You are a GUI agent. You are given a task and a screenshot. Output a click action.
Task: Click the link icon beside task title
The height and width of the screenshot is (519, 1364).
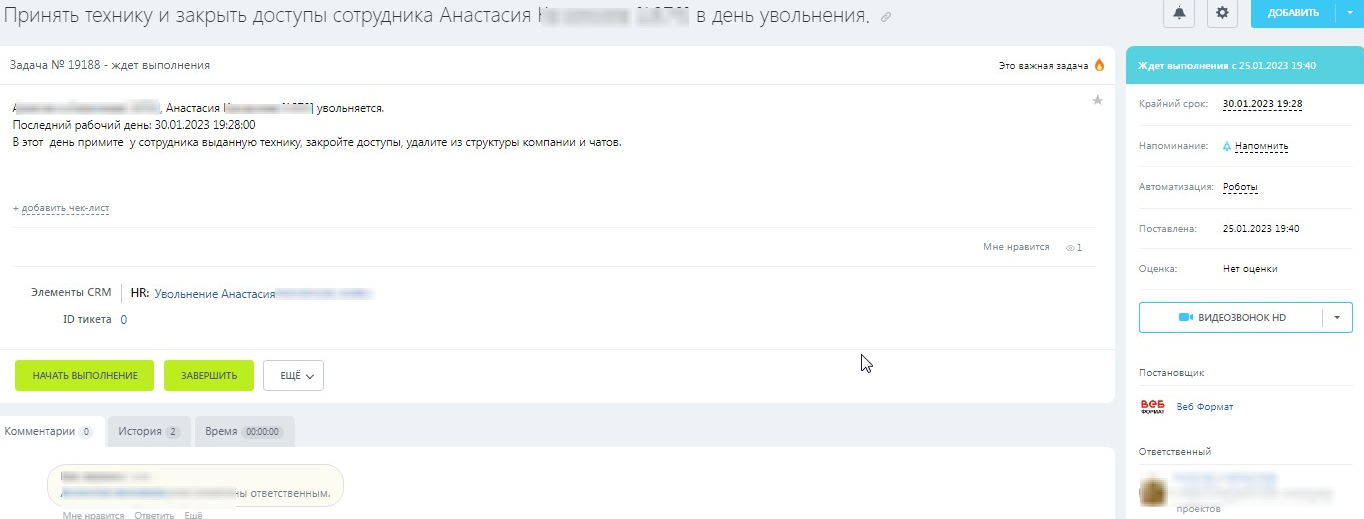[x=886, y=18]
